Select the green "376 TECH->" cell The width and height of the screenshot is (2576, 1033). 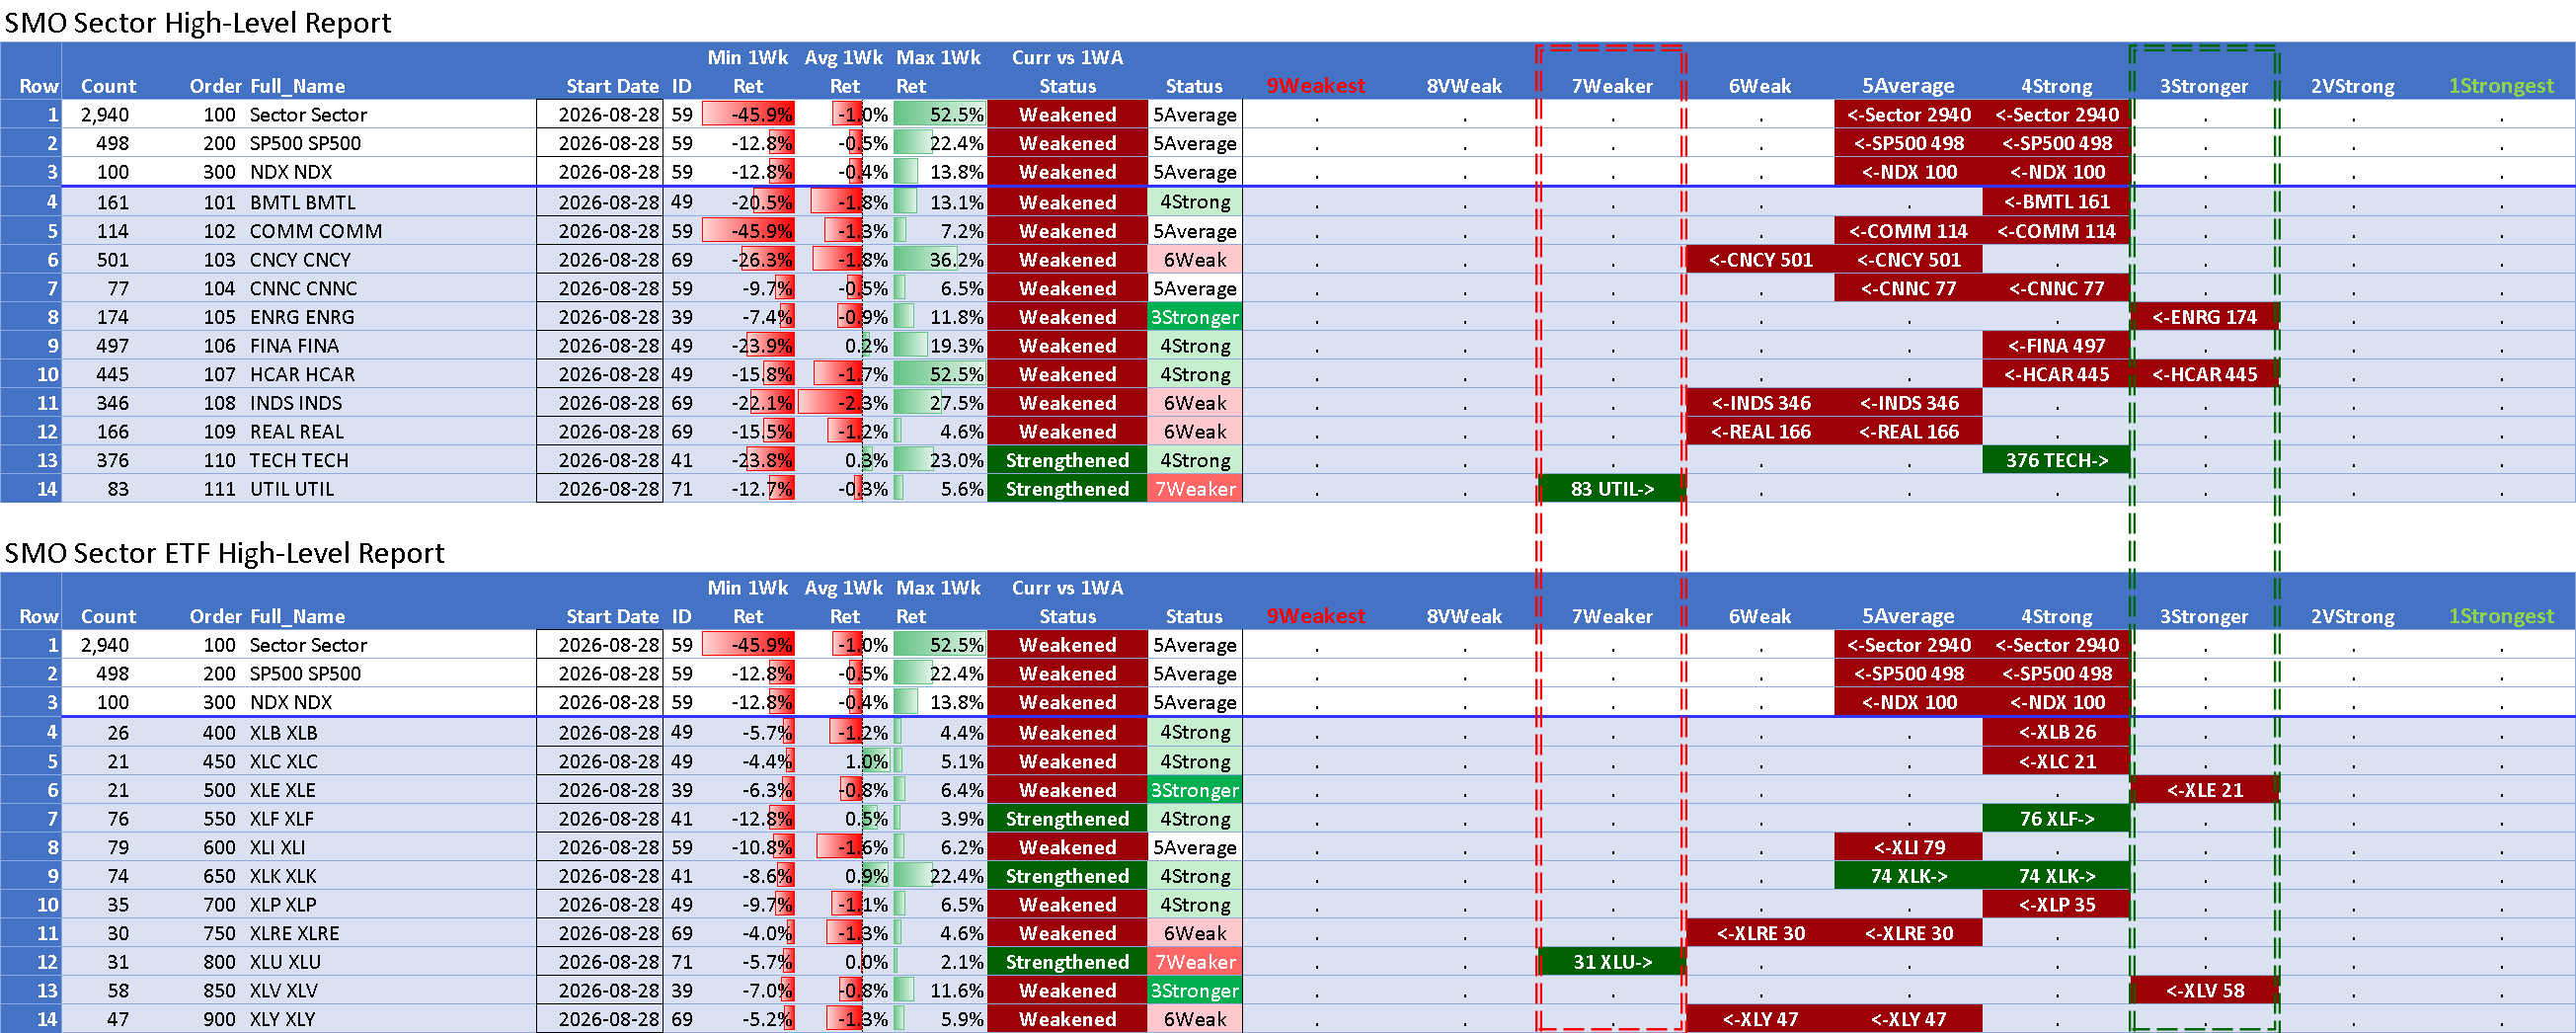(2056, 460)
